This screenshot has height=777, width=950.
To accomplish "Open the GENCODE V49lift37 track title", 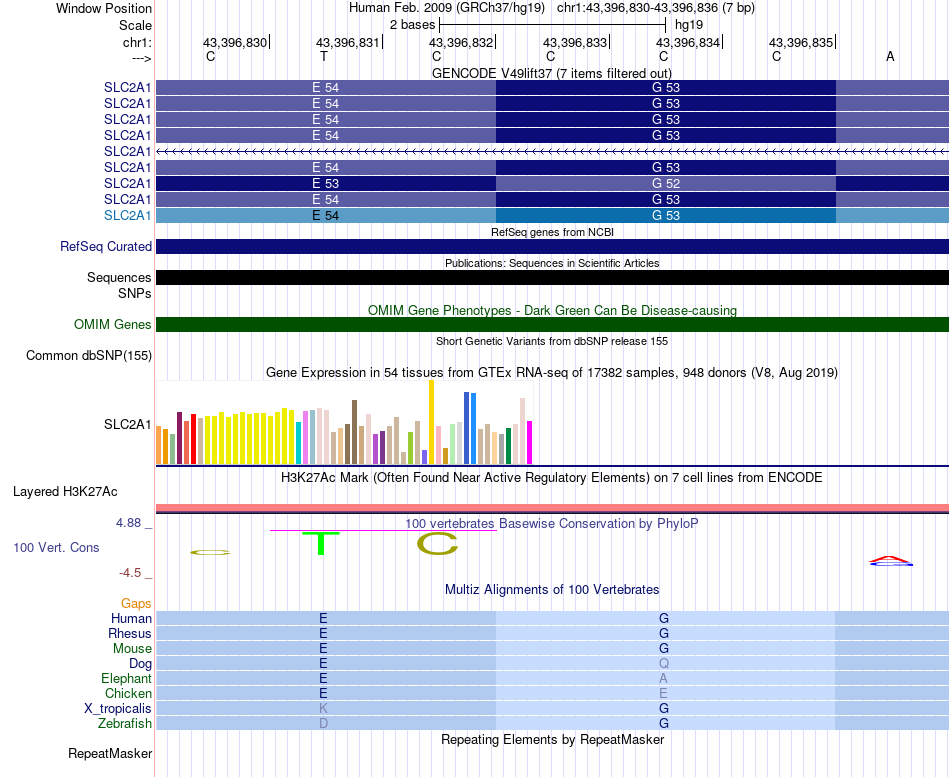I will coord(552,73).
